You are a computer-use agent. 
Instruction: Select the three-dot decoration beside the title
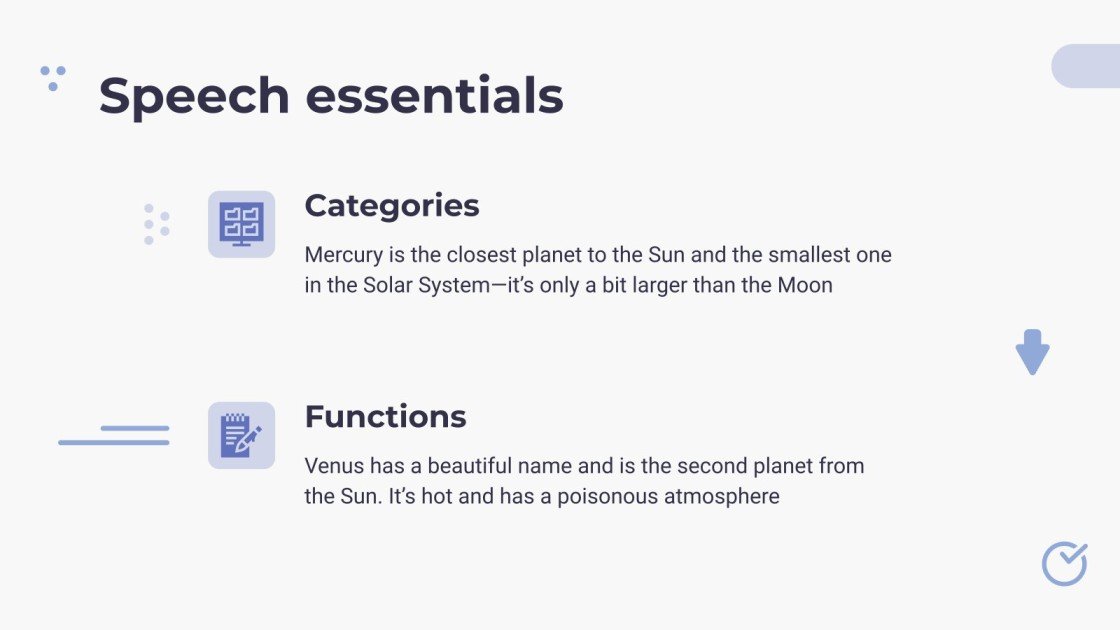point(53,77)
